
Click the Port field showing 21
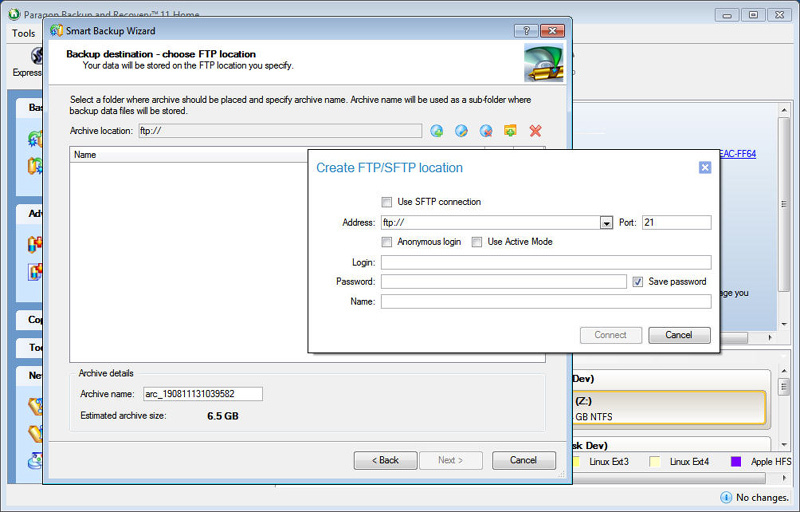pos(677,222)
